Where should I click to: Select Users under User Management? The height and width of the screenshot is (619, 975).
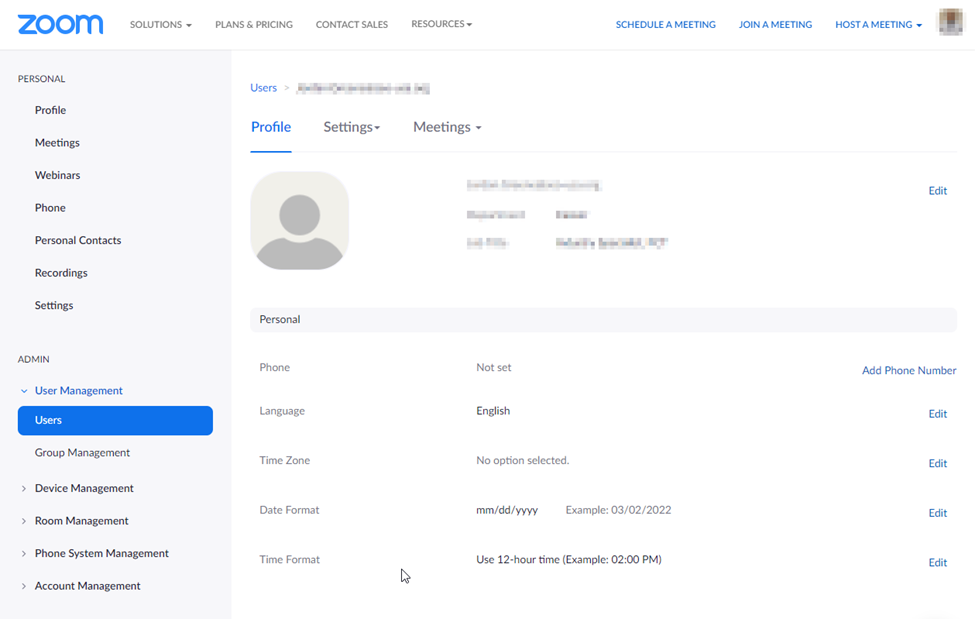[115, 421]
